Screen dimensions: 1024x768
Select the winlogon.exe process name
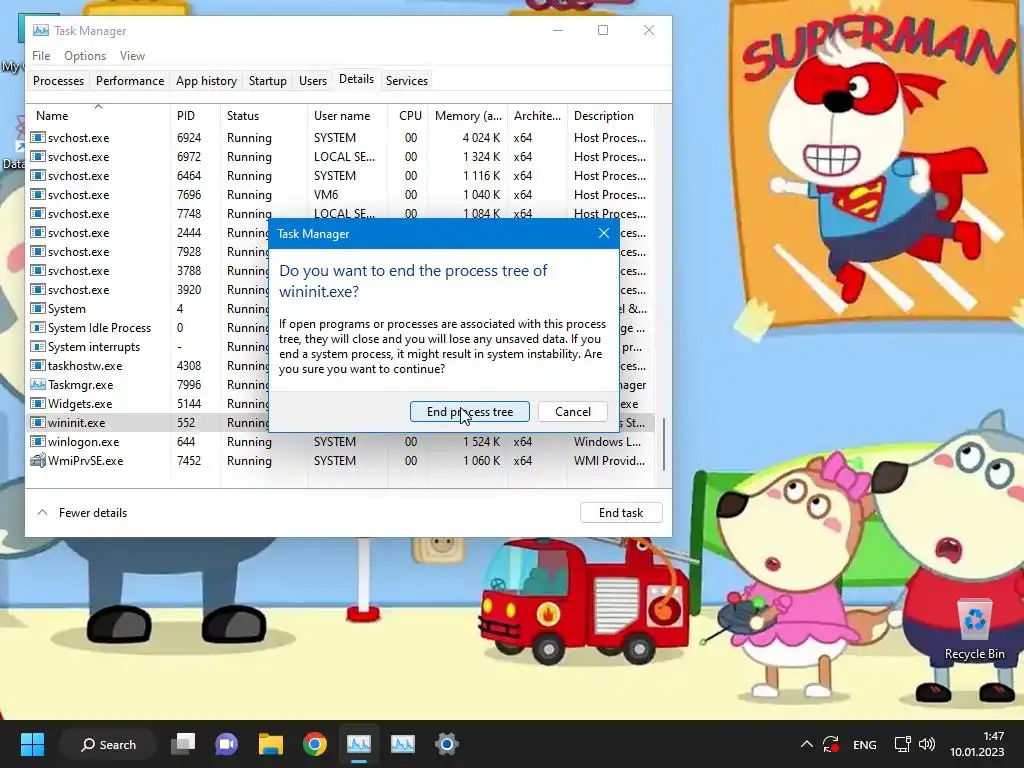[x=84, y=441]
